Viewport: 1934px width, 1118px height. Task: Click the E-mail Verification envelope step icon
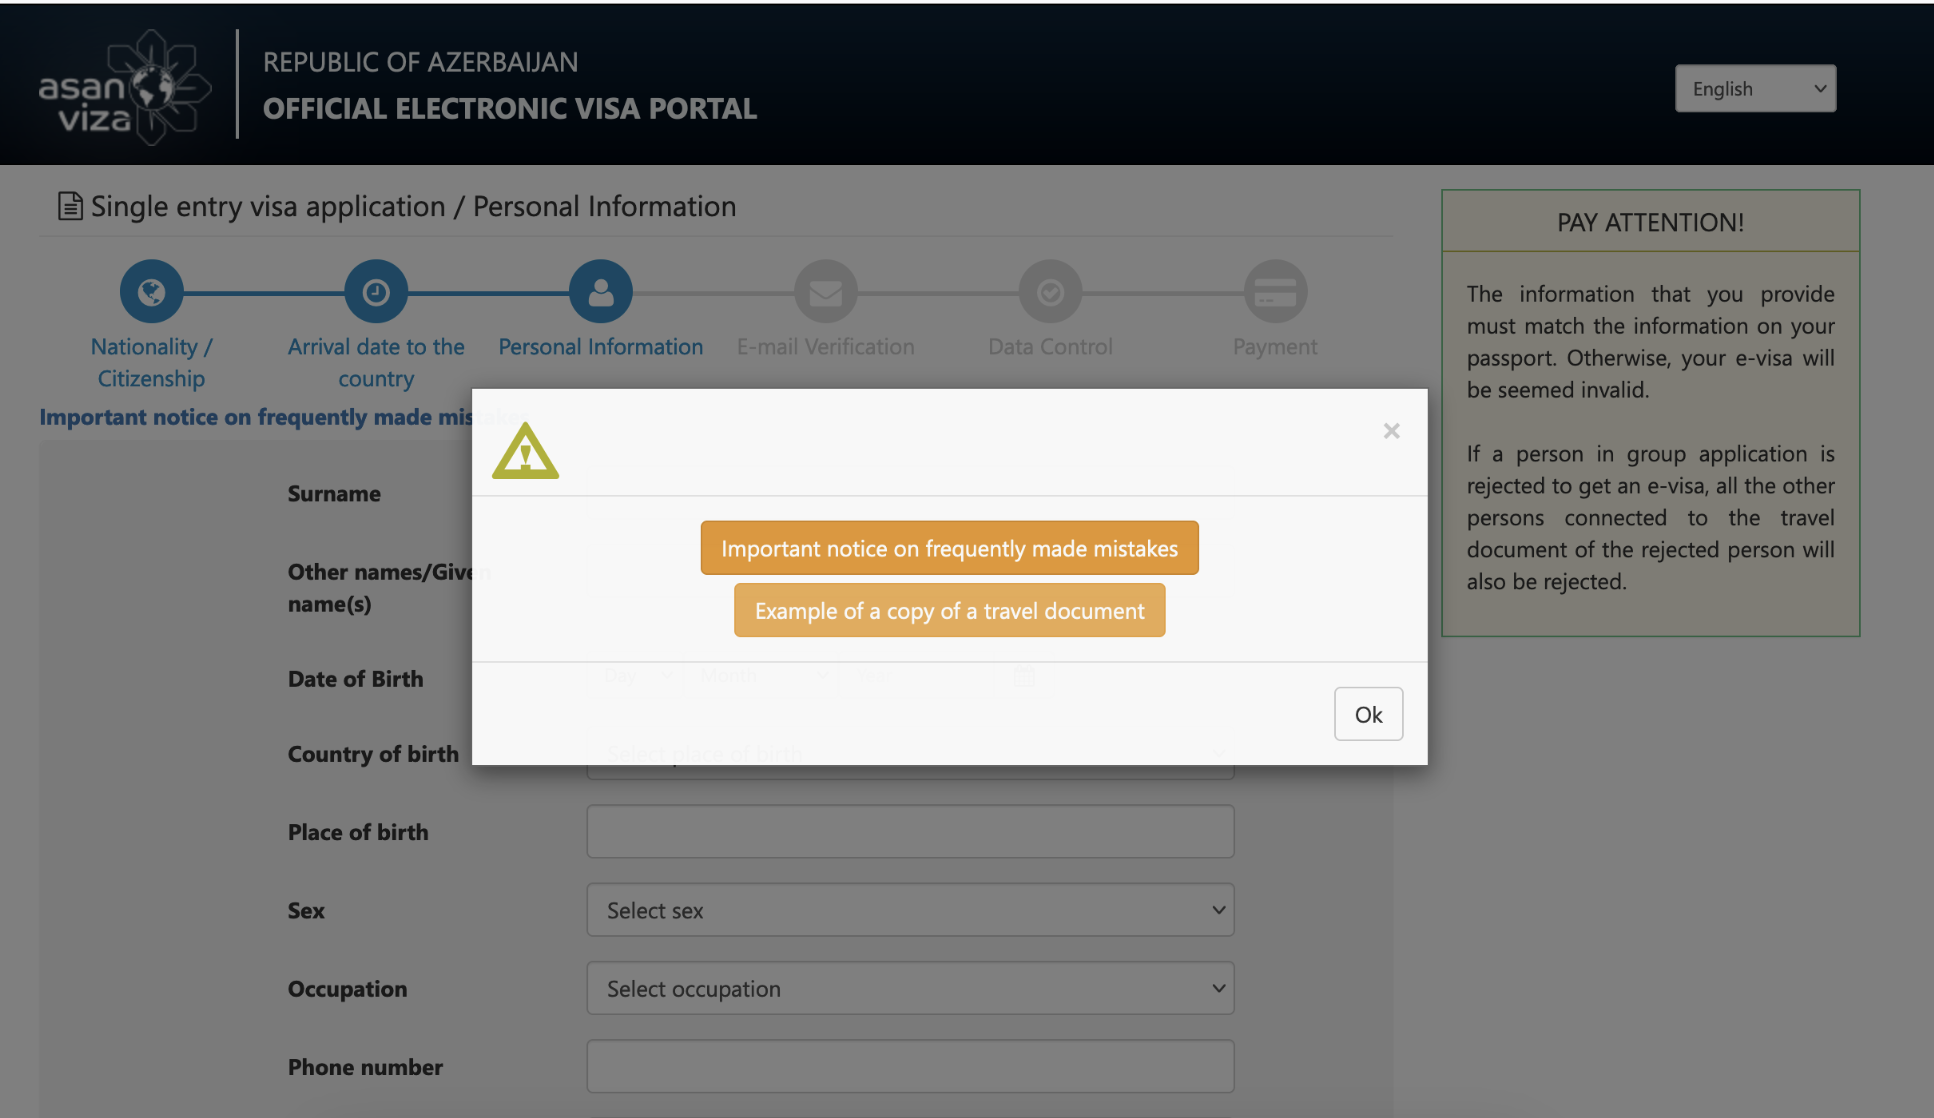click(x=825, y=292)
